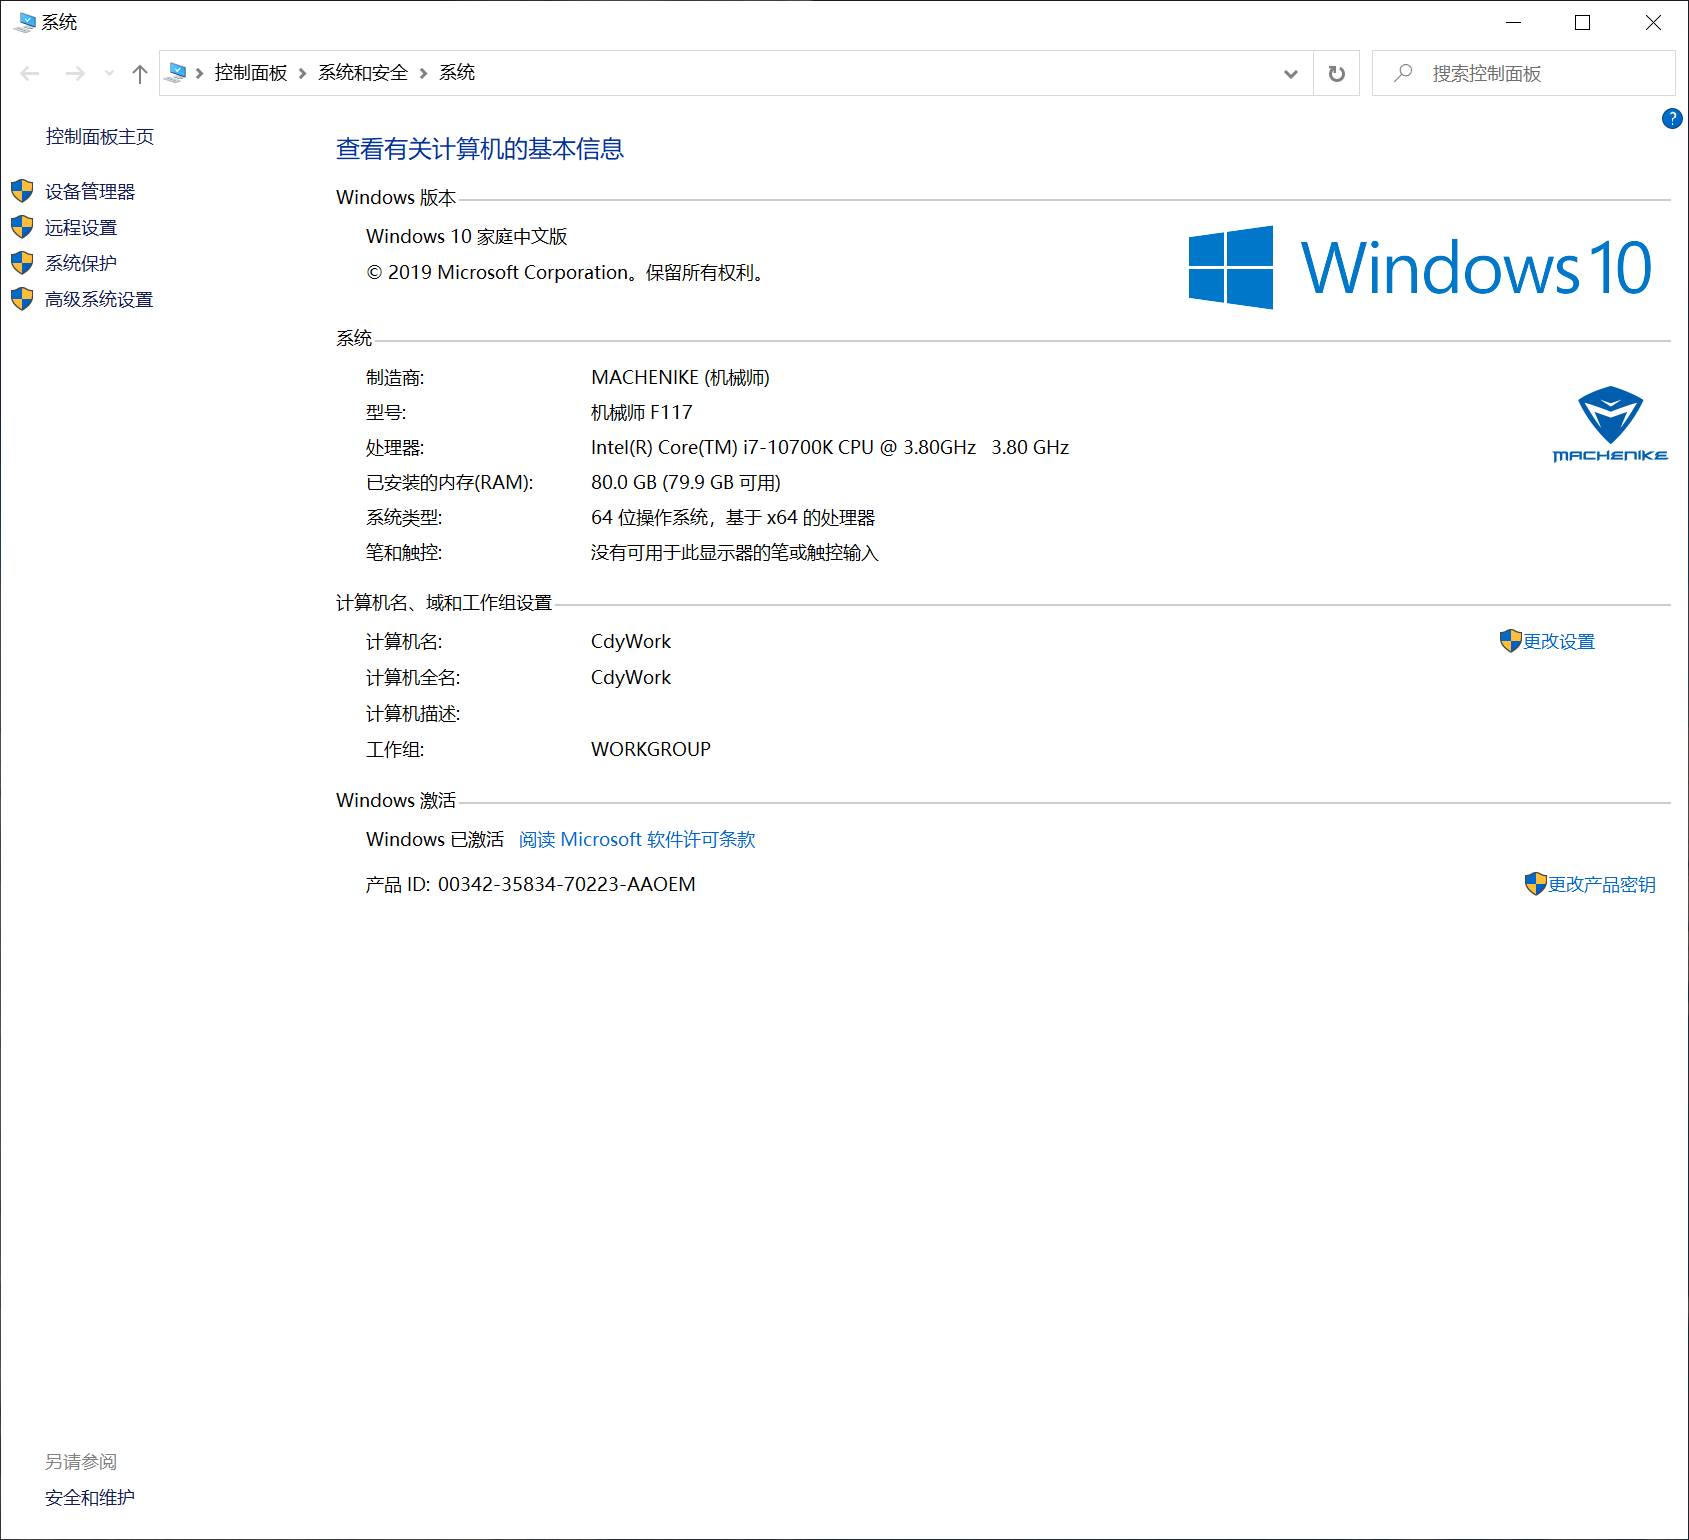Viewport: 1689px width, 1540px height.
Task: Click the system icon in the title bar
Action: [25, 22]
